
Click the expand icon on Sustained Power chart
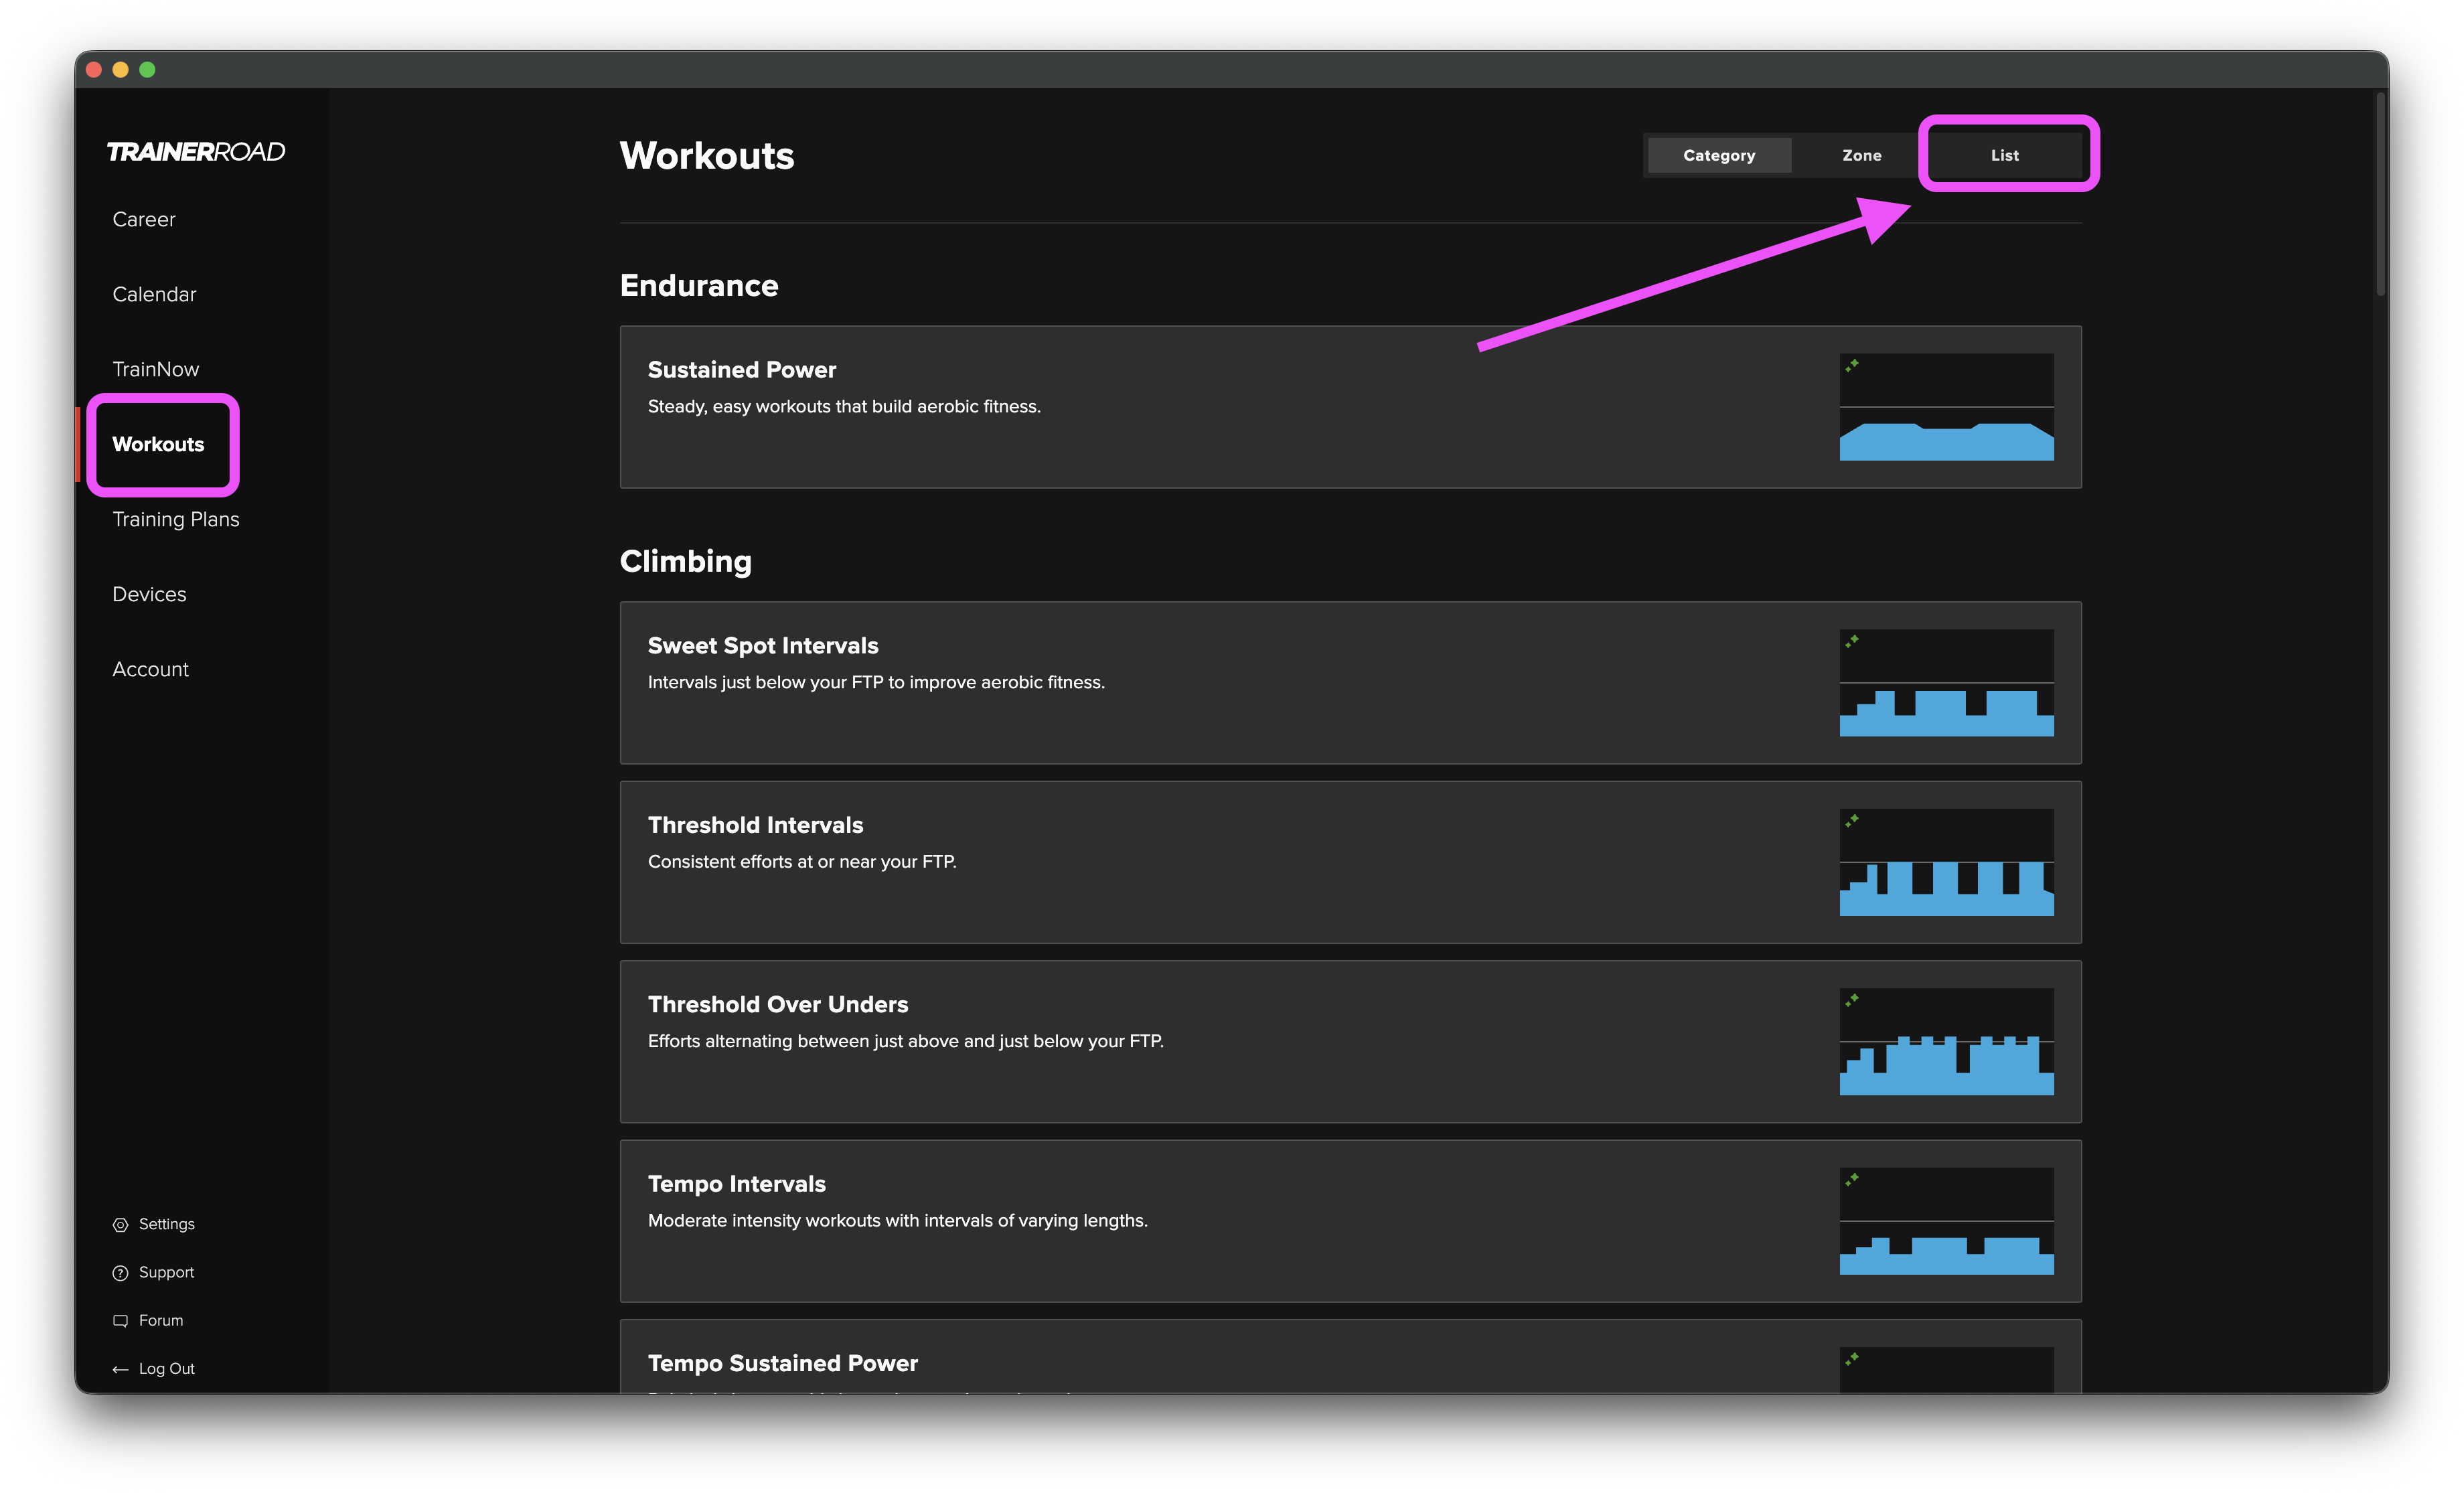[x=1852, y=365]
